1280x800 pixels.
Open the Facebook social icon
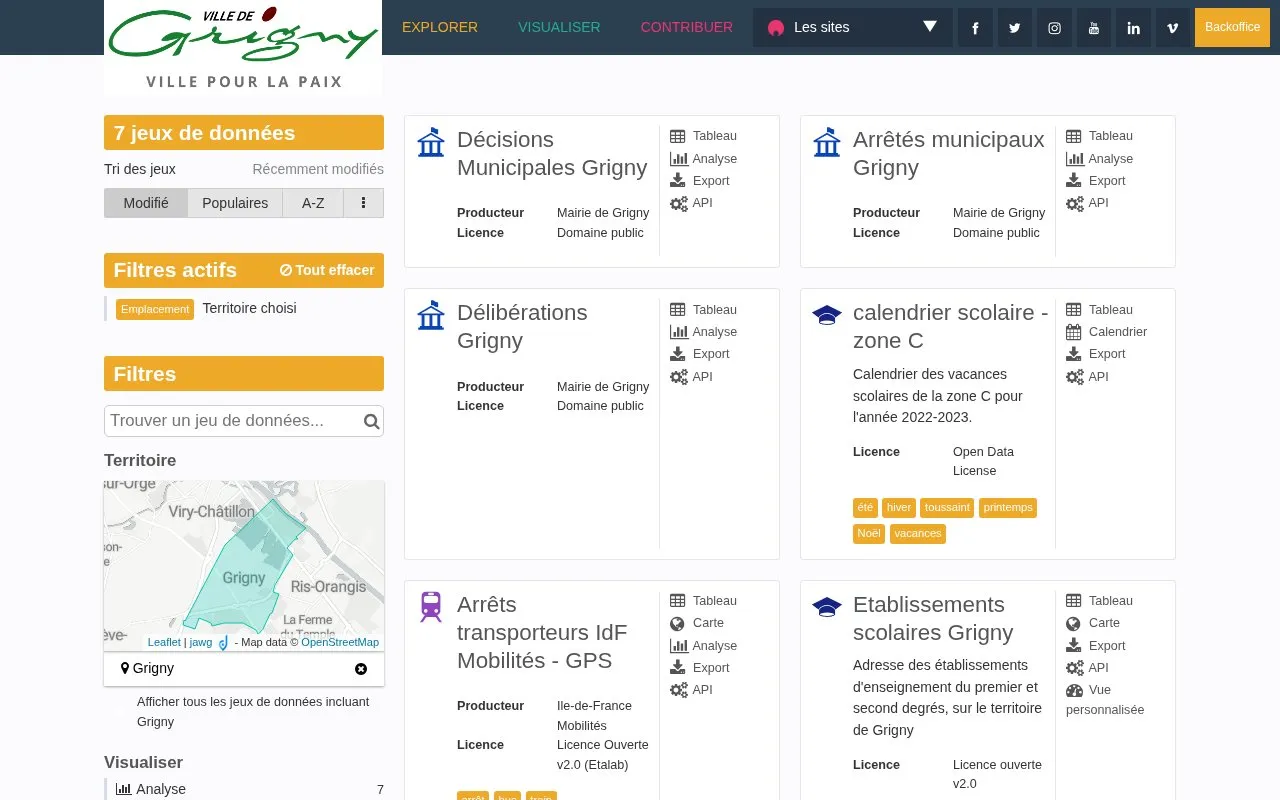[975, 28]
